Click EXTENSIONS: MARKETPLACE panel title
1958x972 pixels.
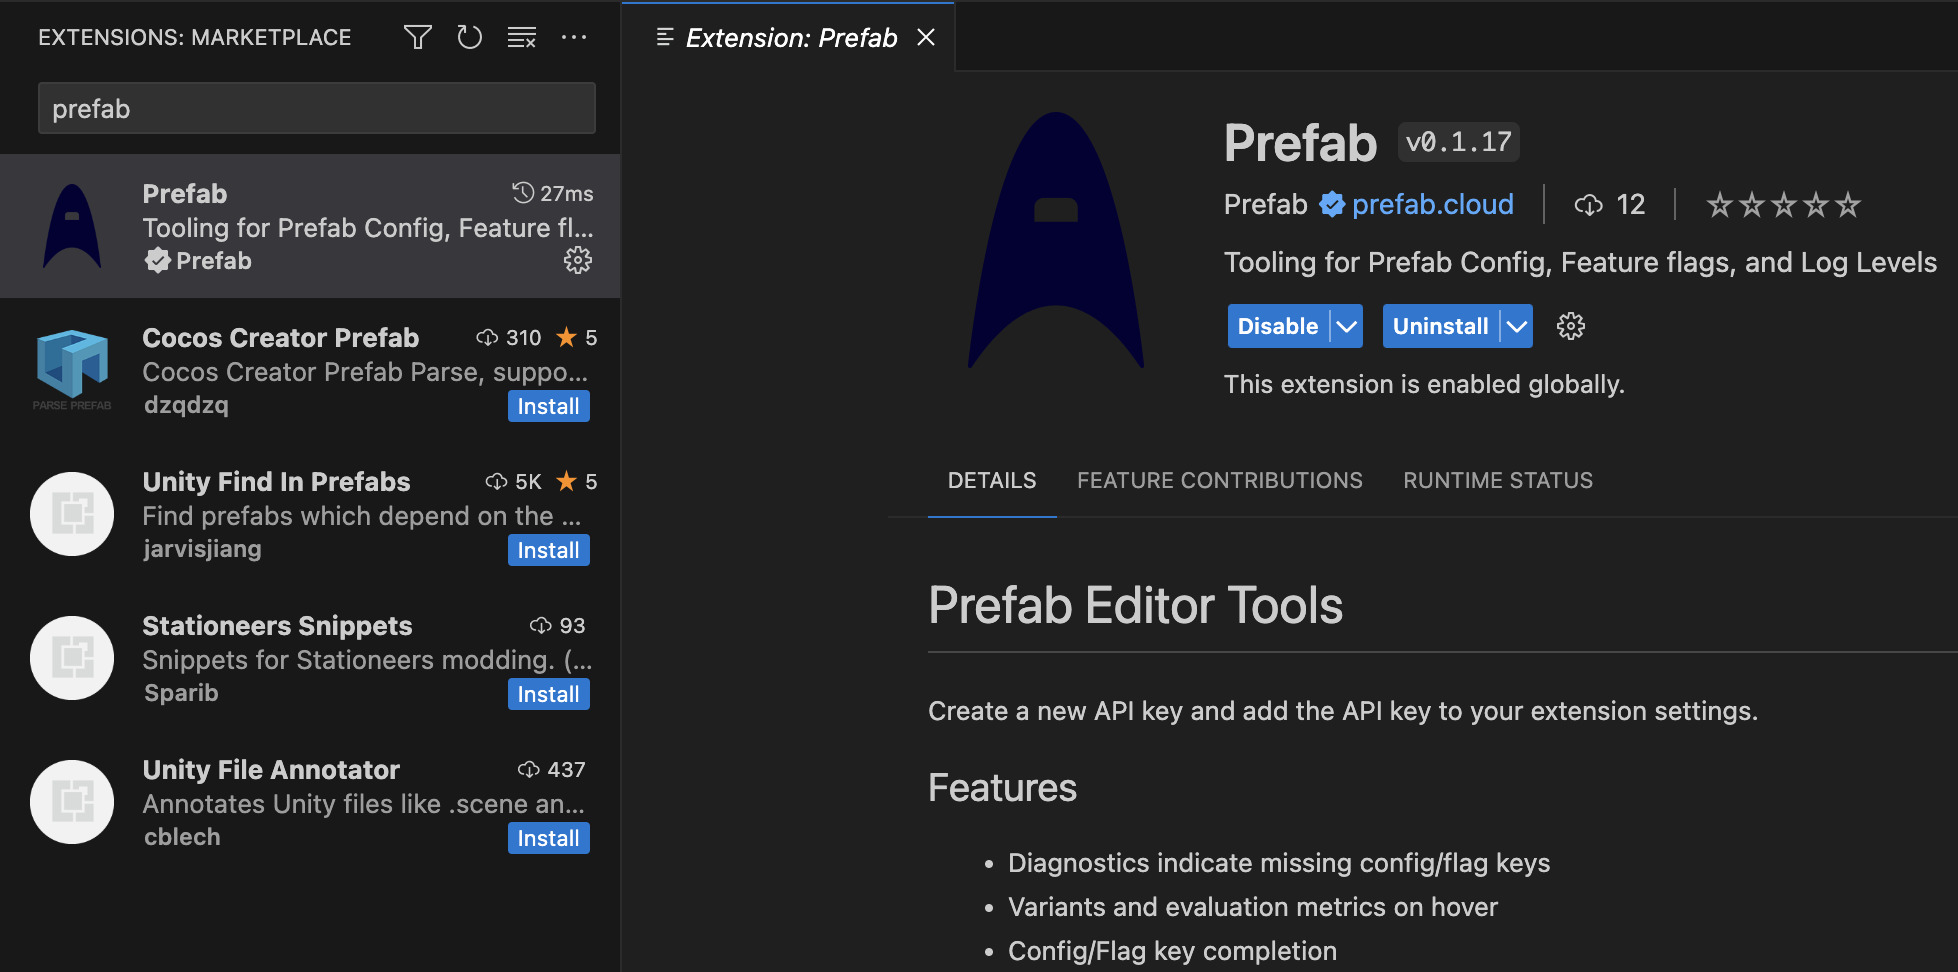coord(195,38)
